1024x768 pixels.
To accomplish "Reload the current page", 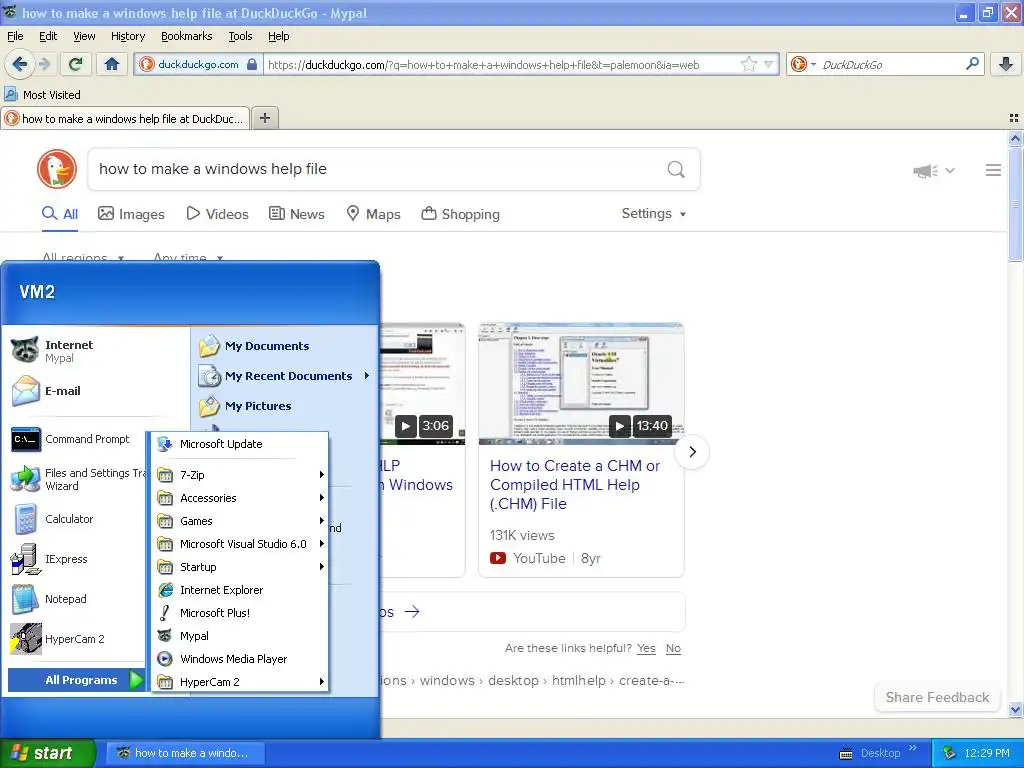I will coord(75,64).
